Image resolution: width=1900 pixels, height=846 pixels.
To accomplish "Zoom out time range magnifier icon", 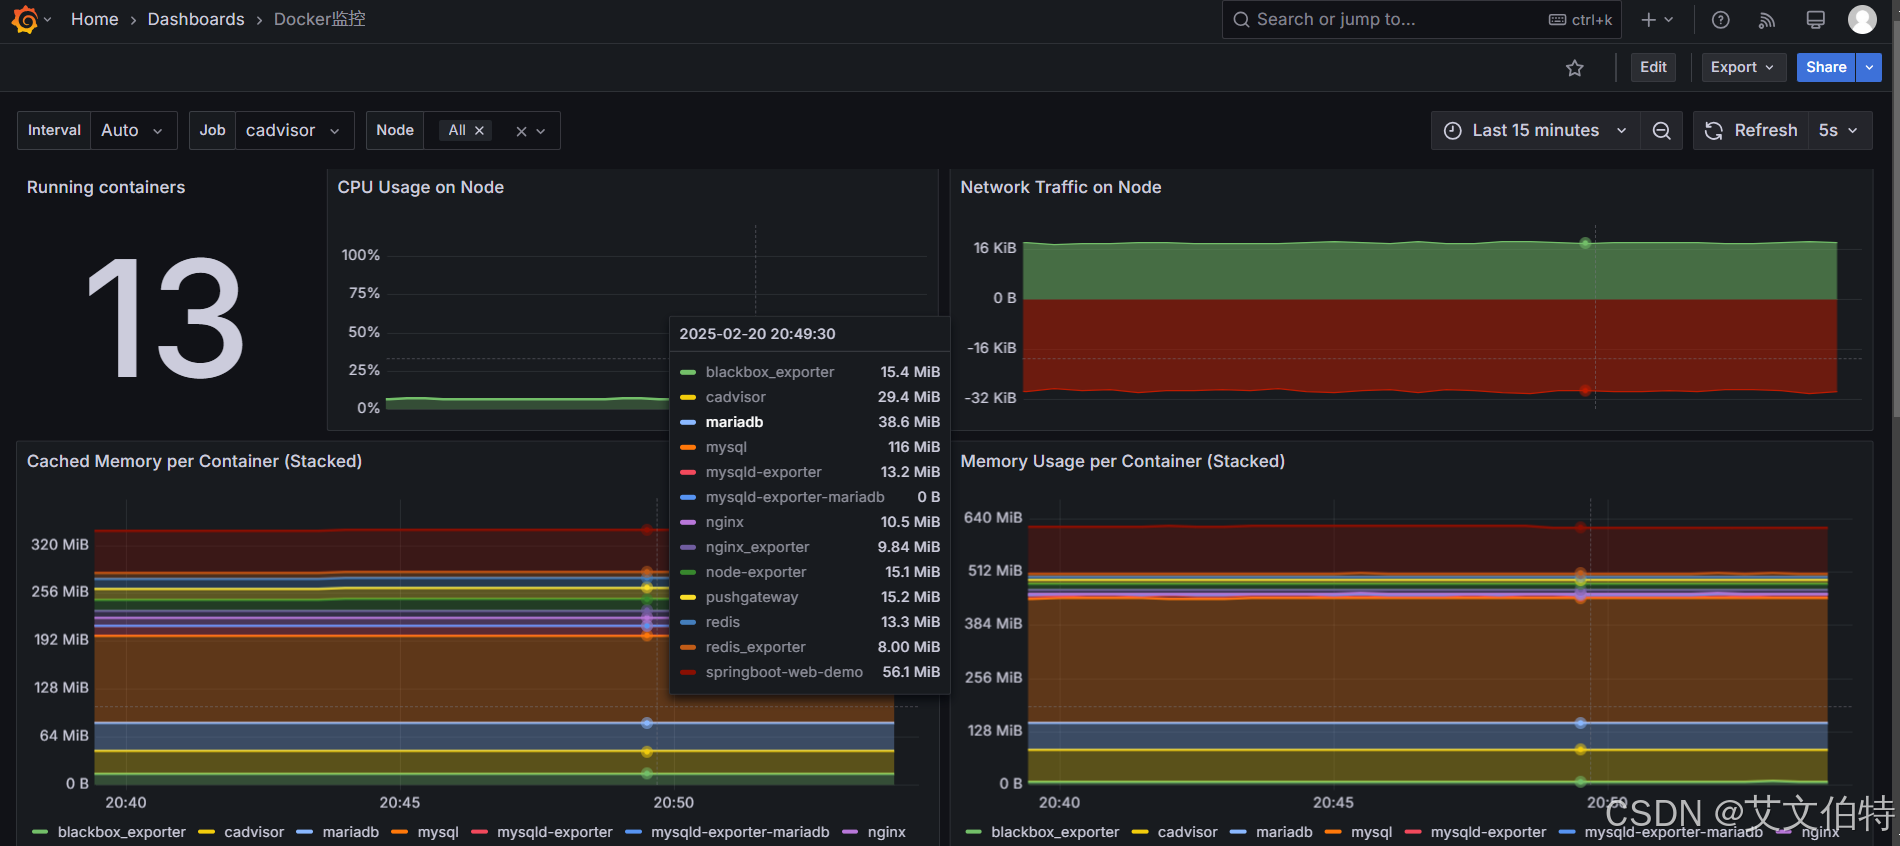I will tap(1662, 131).
